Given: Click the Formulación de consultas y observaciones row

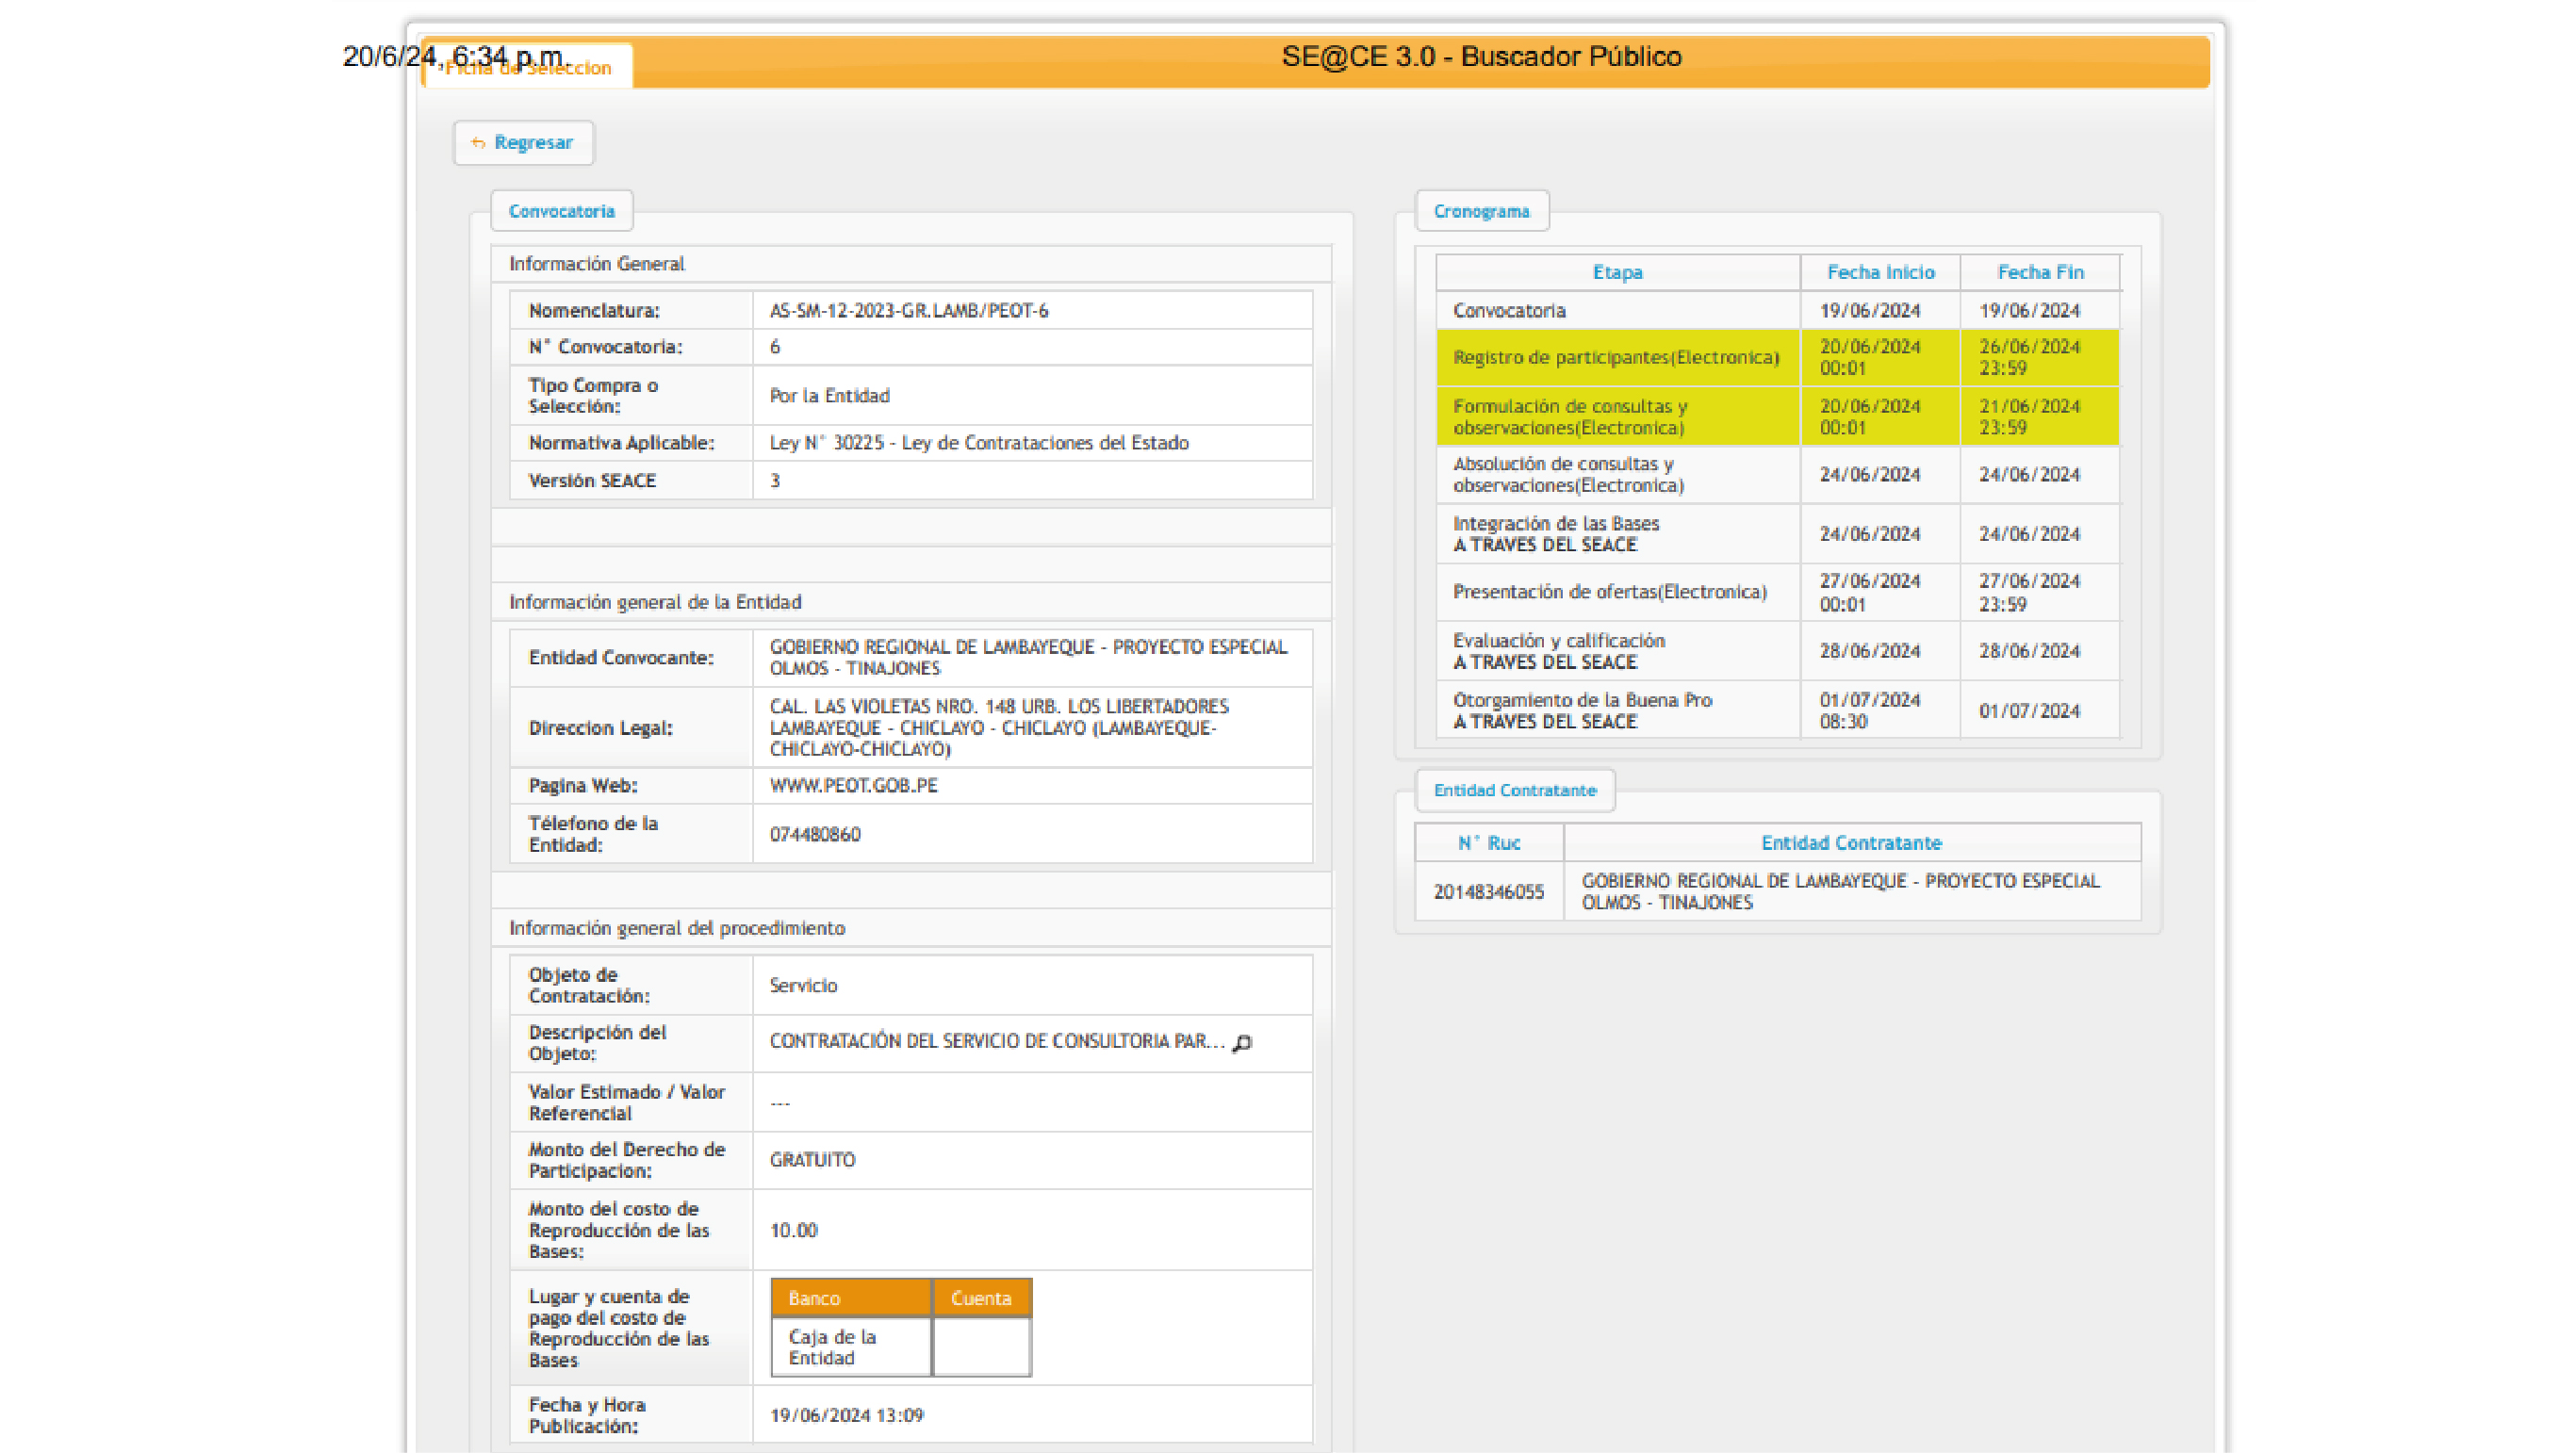Looking at the screenshot, I should click(x=1778, y=417).
